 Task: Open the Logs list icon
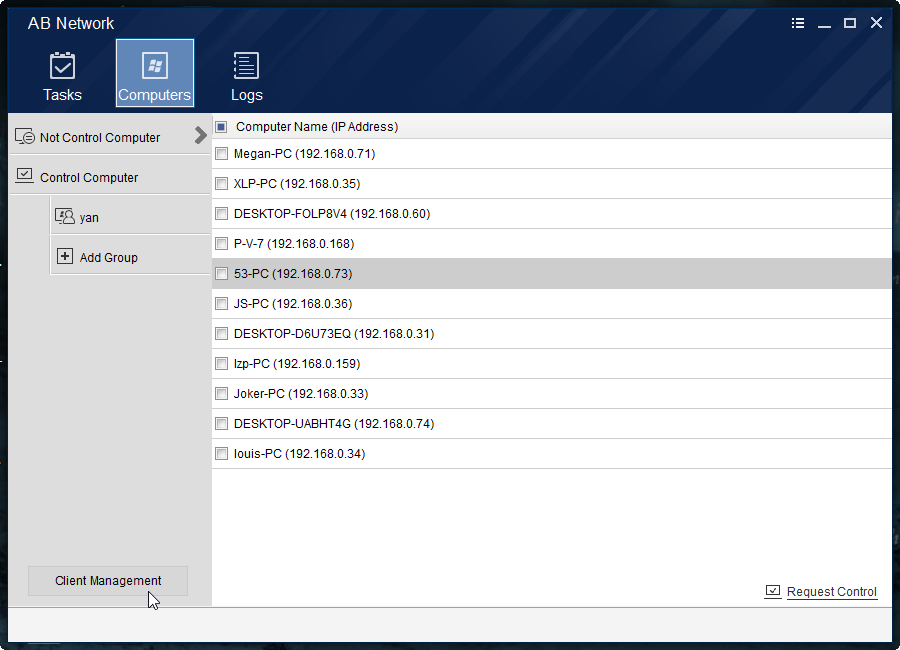[x=246, y=65]
